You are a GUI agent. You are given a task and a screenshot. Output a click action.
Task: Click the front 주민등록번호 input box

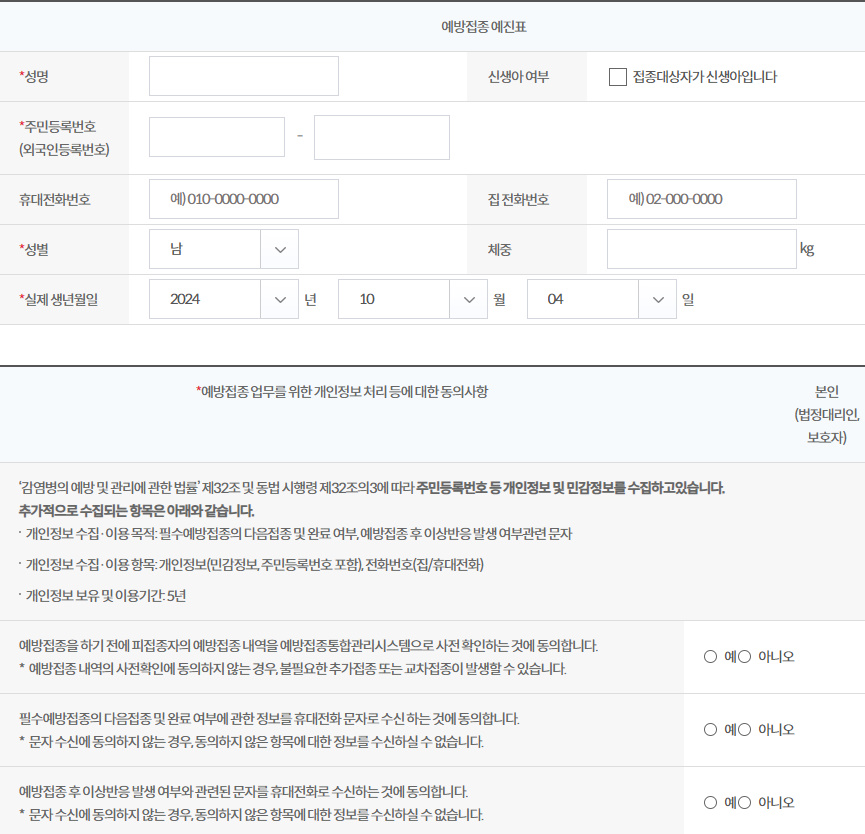(x=217, y=137)
